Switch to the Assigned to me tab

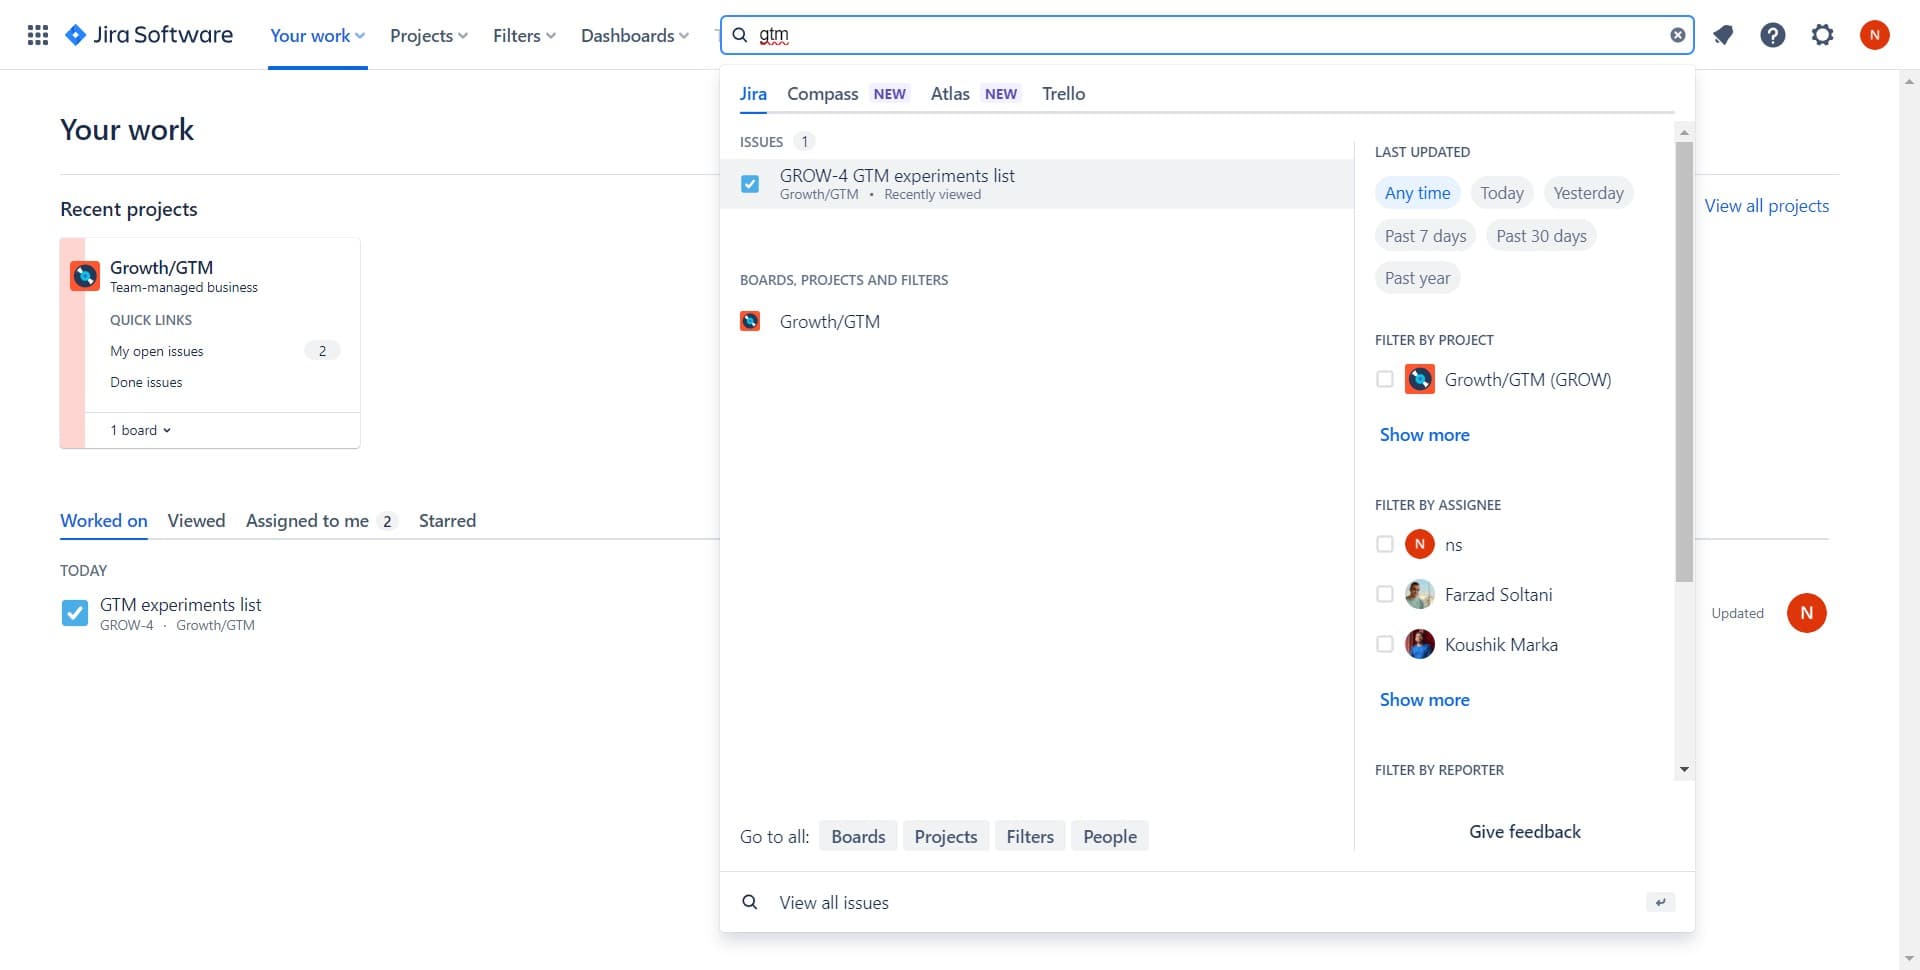pos(307,520)
